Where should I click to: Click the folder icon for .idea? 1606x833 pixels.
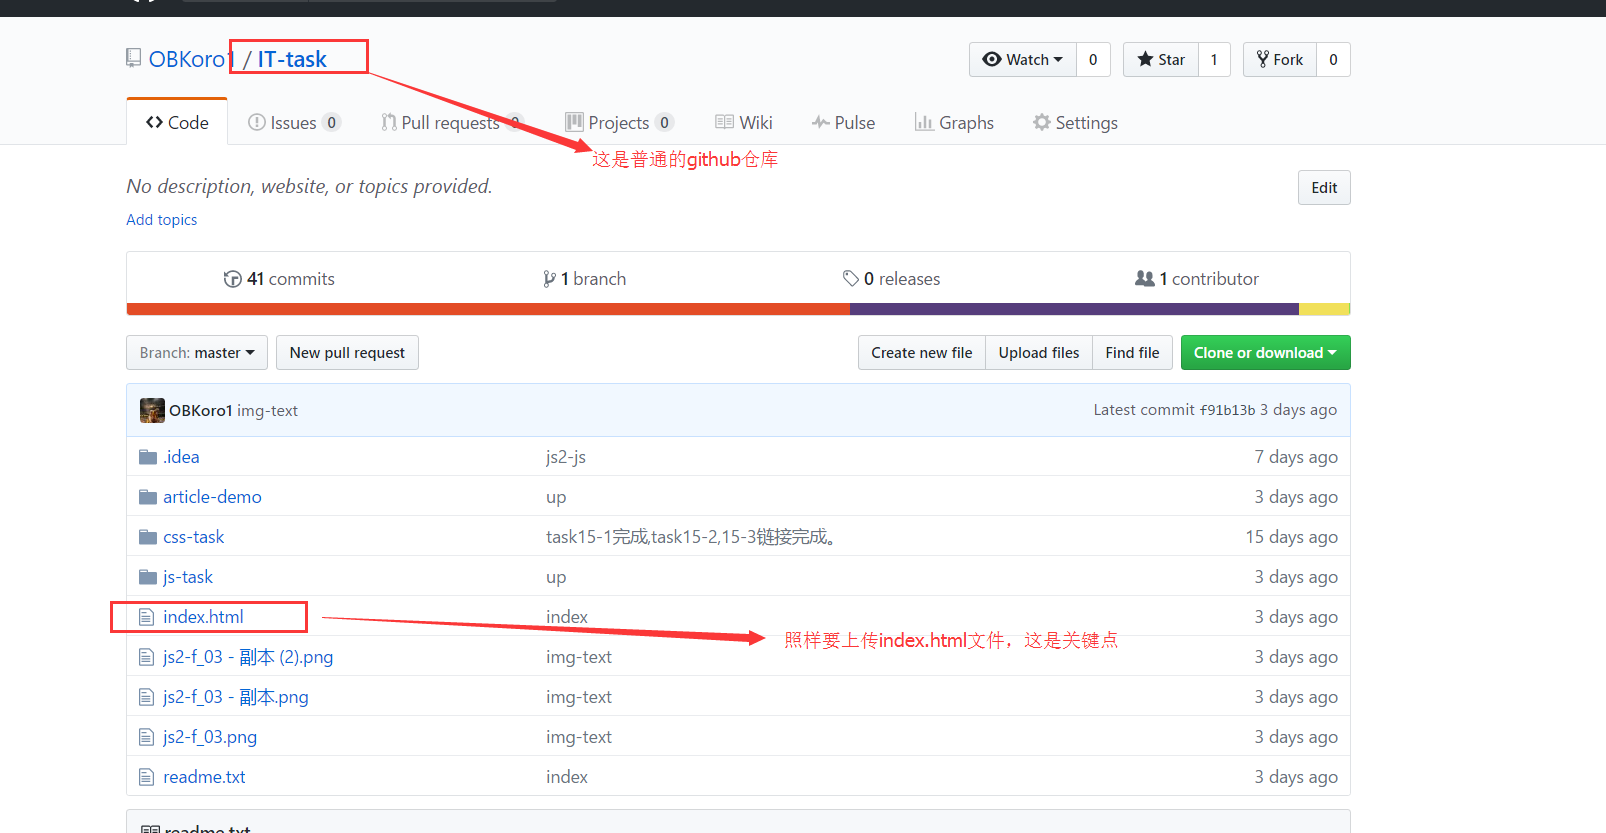[x=148, y=457]
